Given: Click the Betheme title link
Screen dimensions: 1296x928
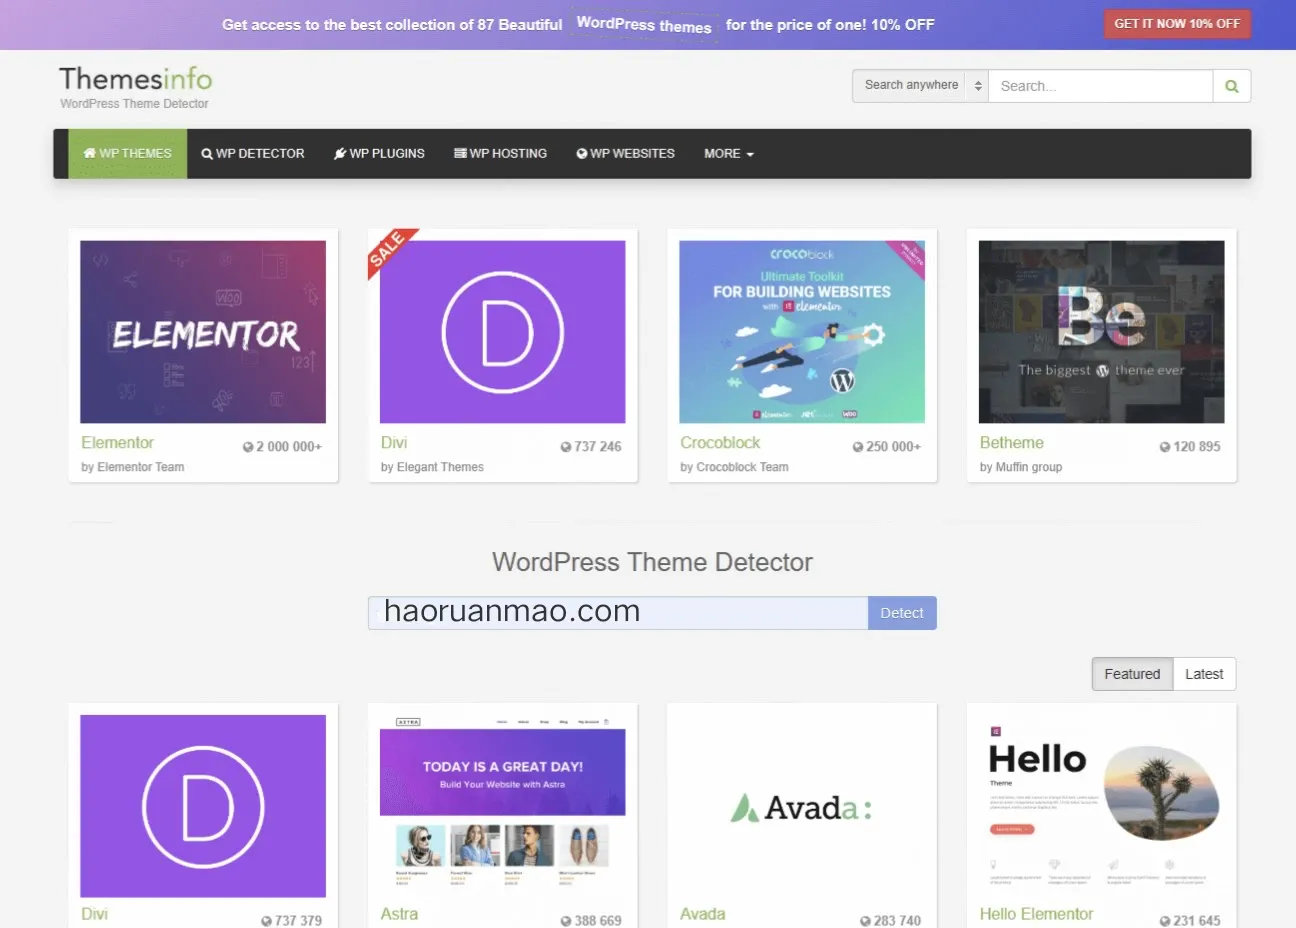Looking at the screenshot, I should click(1011, 443).
